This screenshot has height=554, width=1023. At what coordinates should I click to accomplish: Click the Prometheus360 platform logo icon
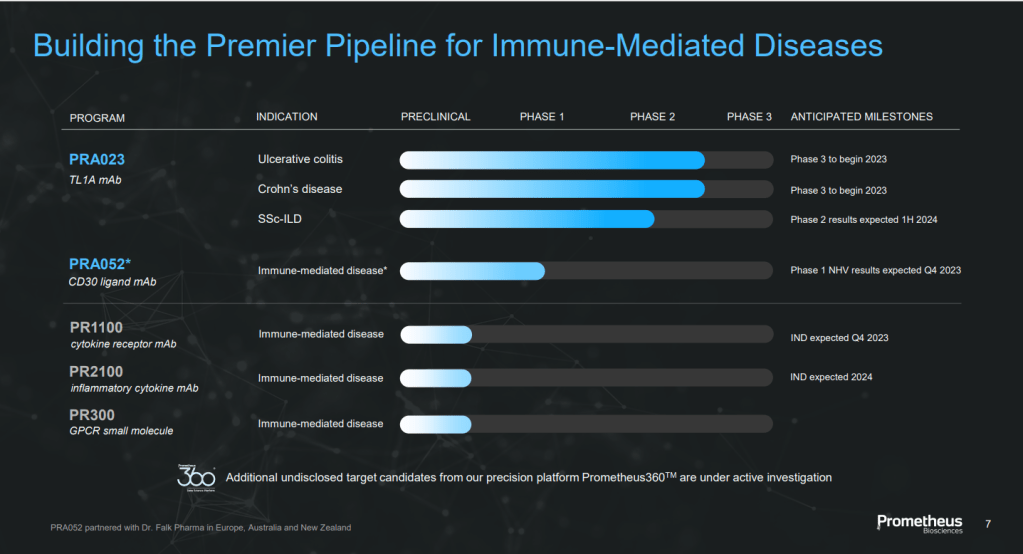click(196, 478)
